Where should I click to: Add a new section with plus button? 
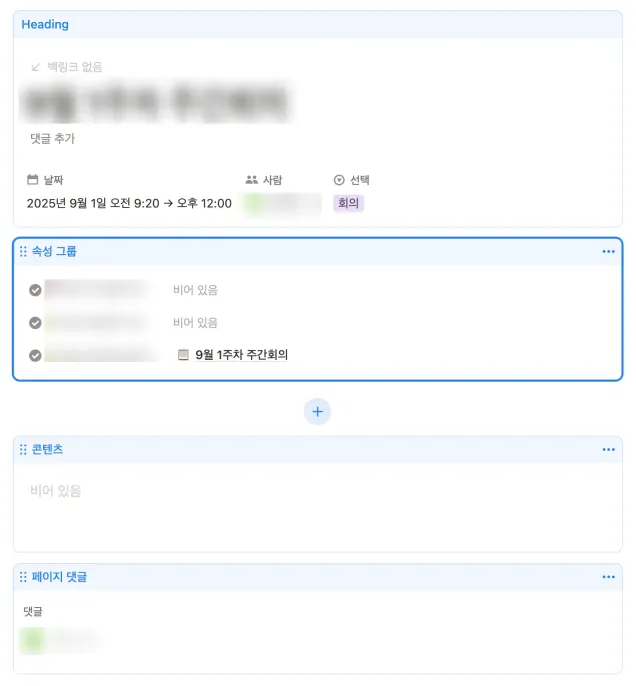(318, 412)
